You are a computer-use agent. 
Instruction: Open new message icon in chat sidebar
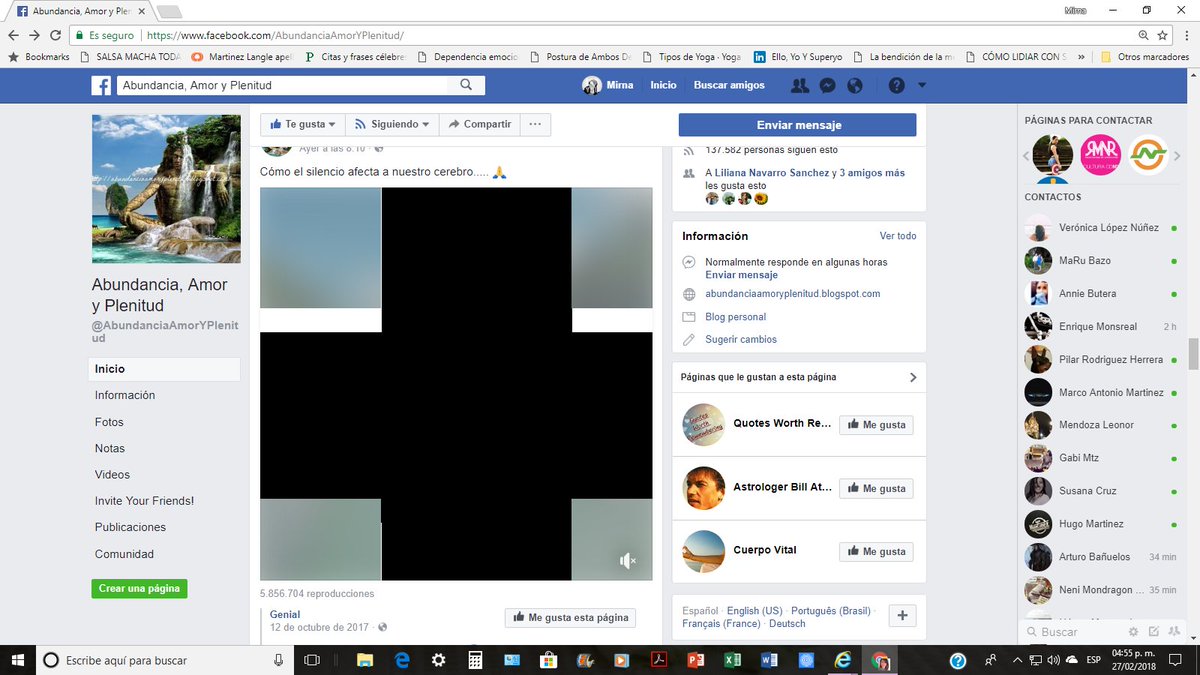pyautogui.click(x=1153, y=631)
